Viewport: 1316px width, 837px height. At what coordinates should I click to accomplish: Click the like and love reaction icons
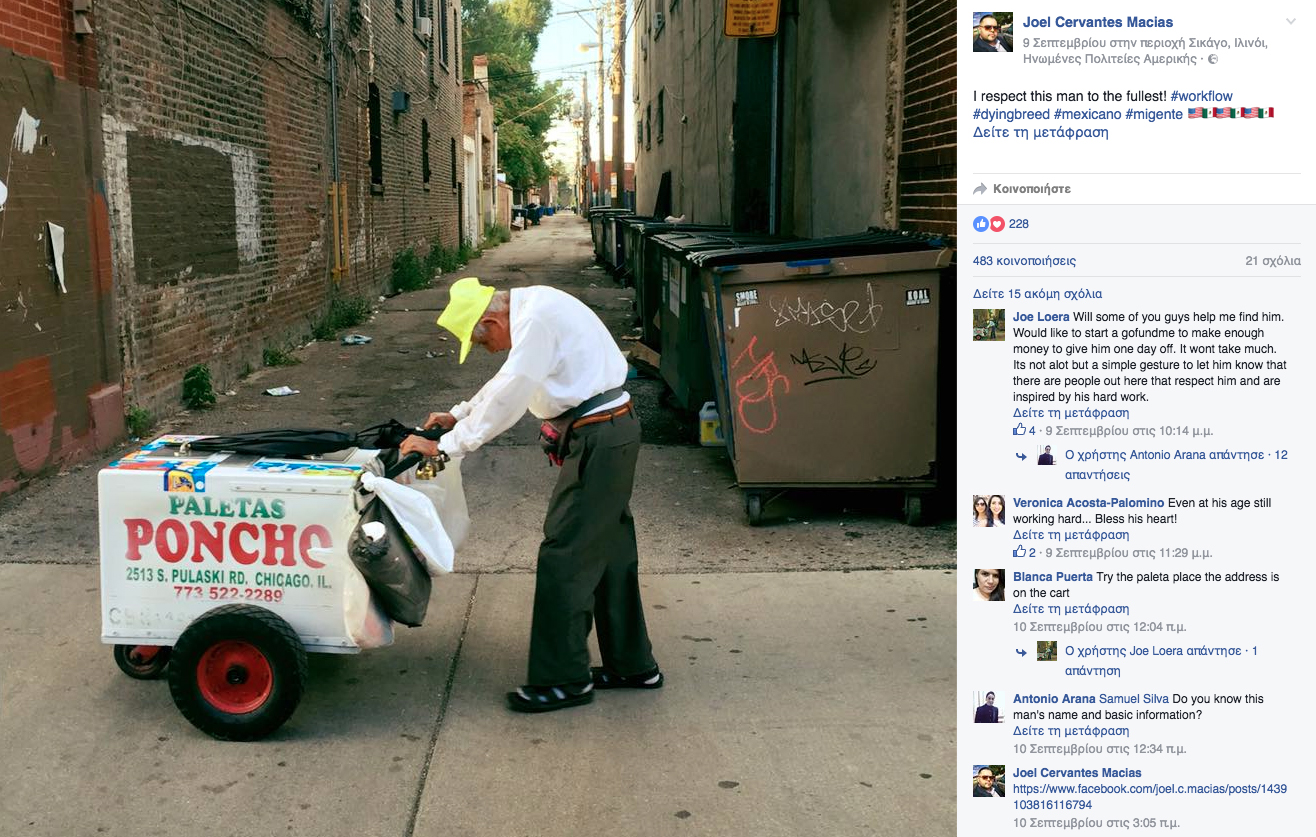pos(989,224)
